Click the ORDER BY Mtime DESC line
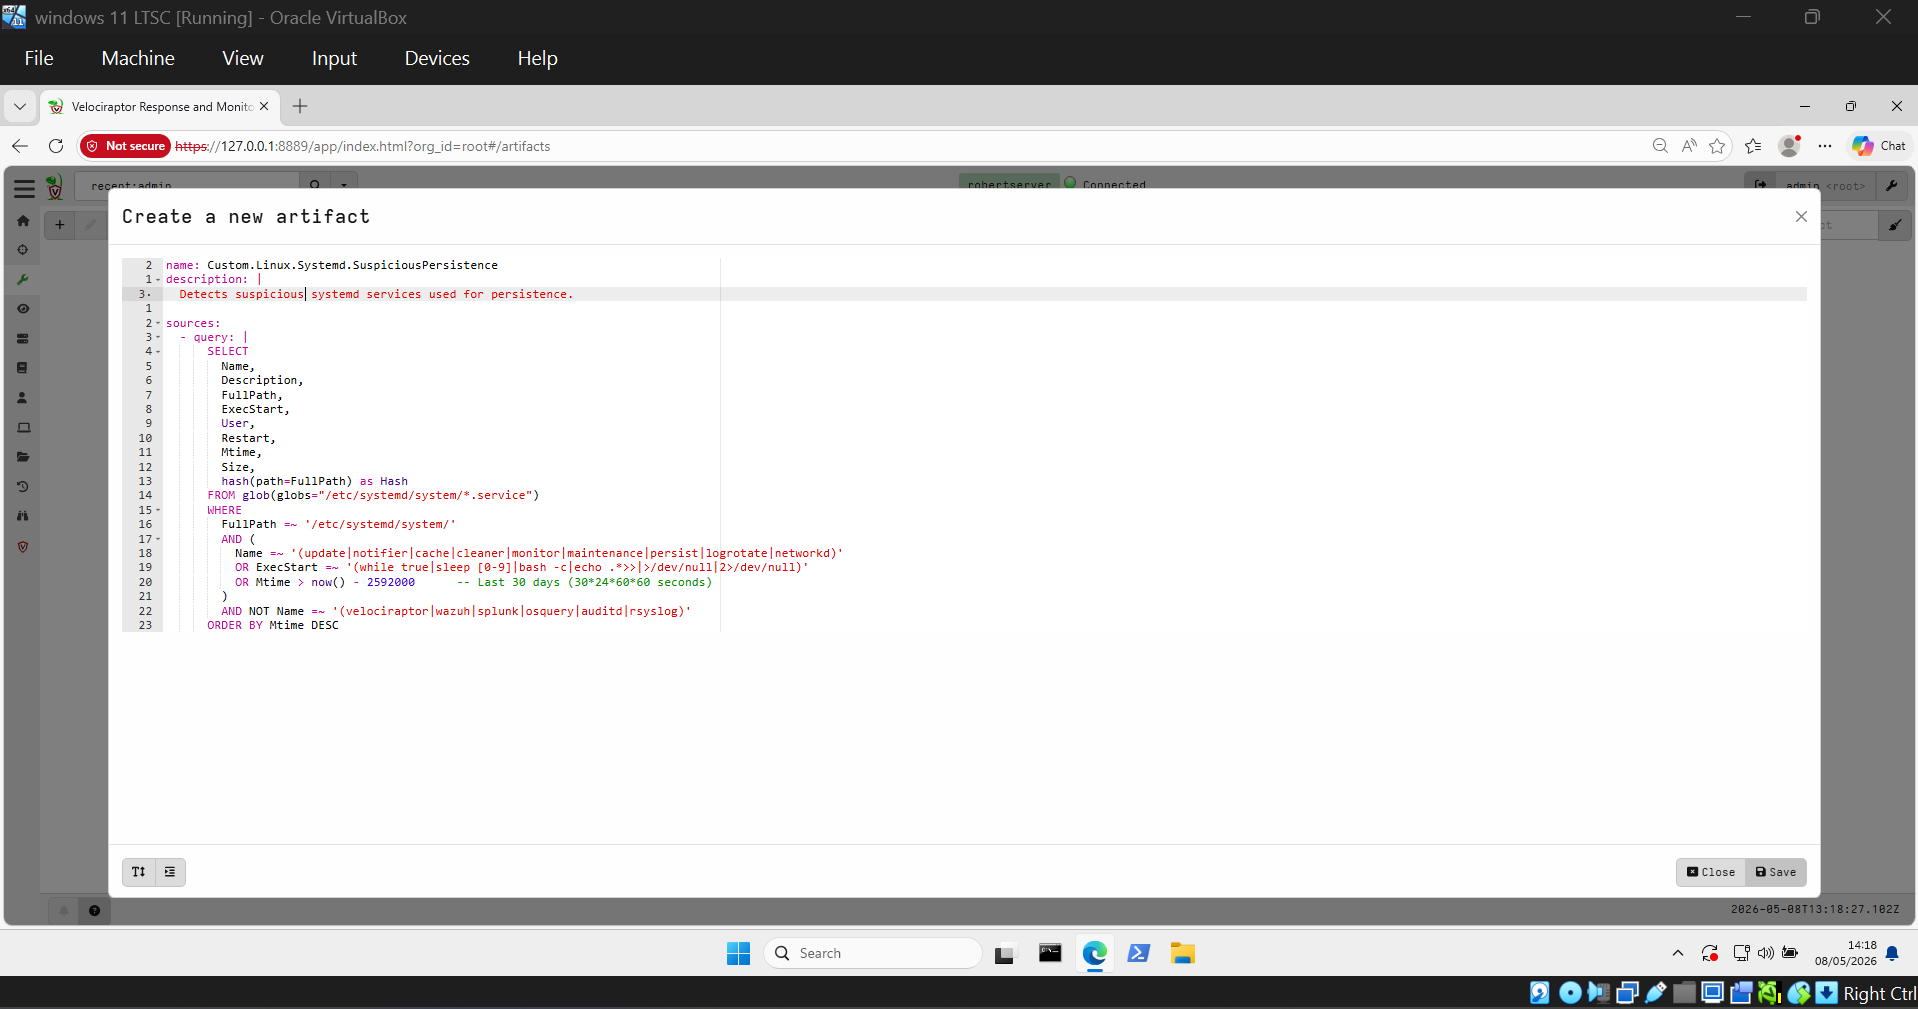 coord(273,625)
